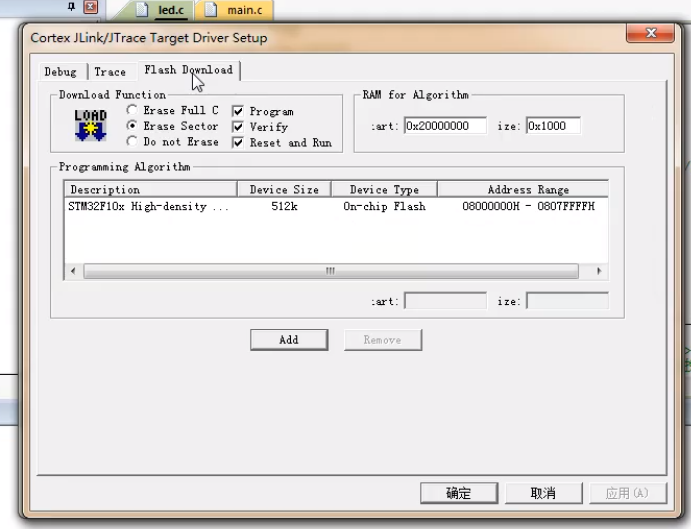The image size is (691, 529).
Task: Click the led.c file icon
Action: [142, 9]
